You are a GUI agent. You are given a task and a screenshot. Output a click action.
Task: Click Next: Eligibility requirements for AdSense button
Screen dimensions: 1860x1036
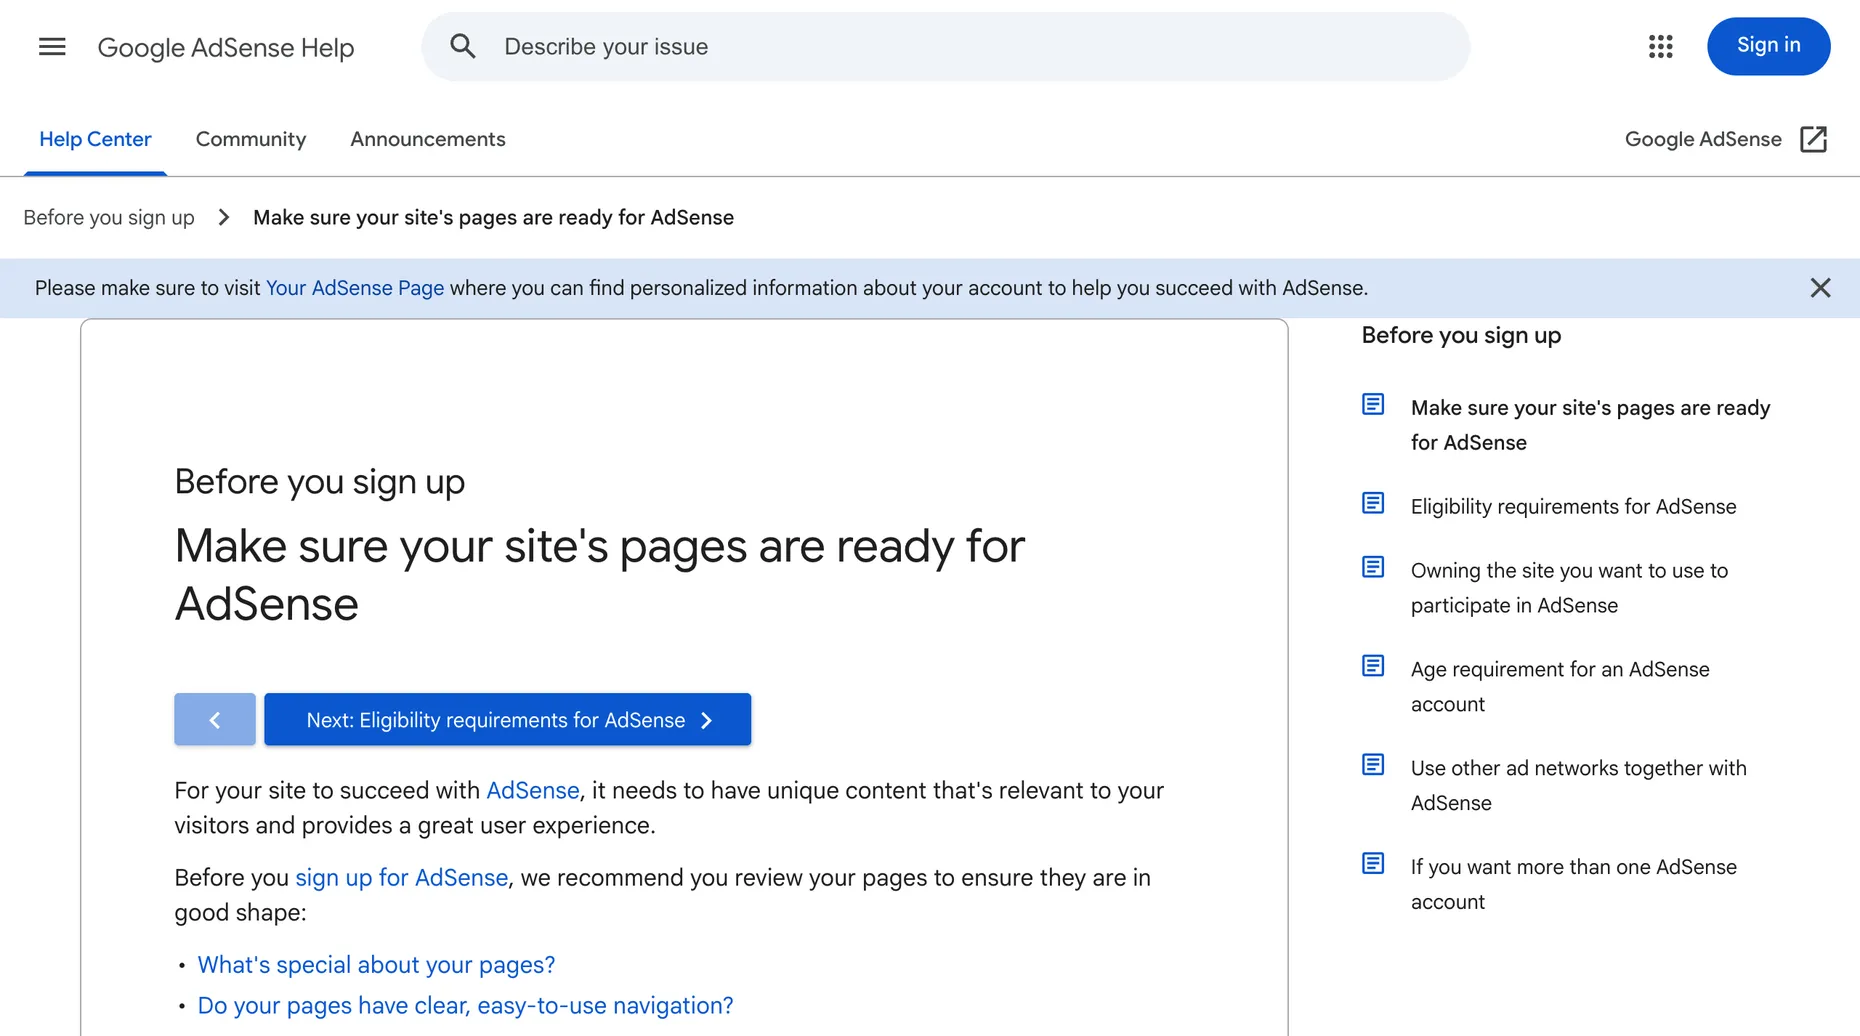coord(507,719)
